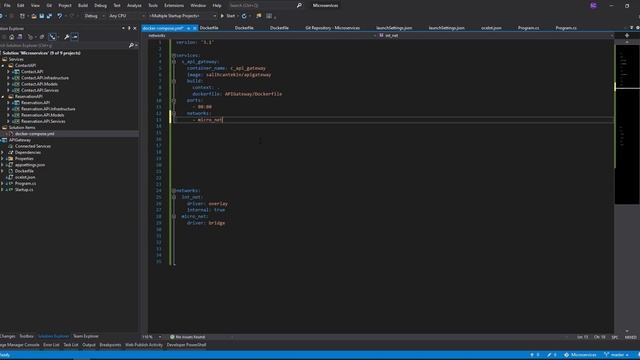
Task: Click the editor vertical scrollbar minimap
Action: (x=627, y=124)
